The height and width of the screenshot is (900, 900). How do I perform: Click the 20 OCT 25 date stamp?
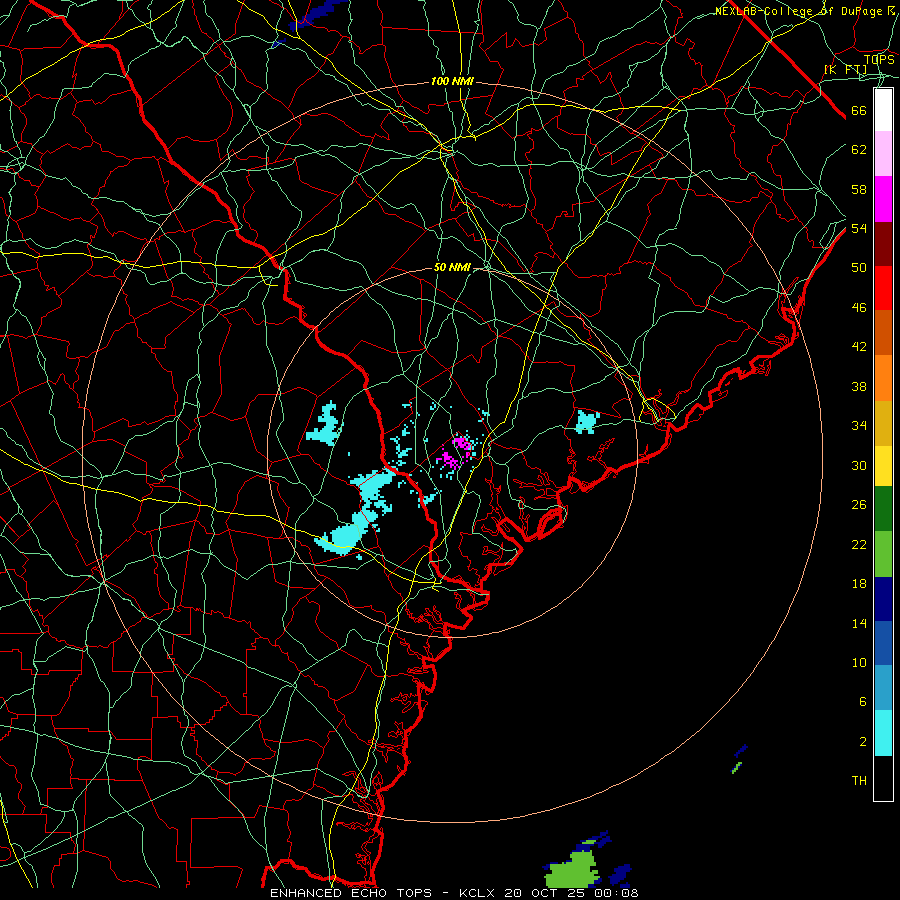tap(545, 893)
